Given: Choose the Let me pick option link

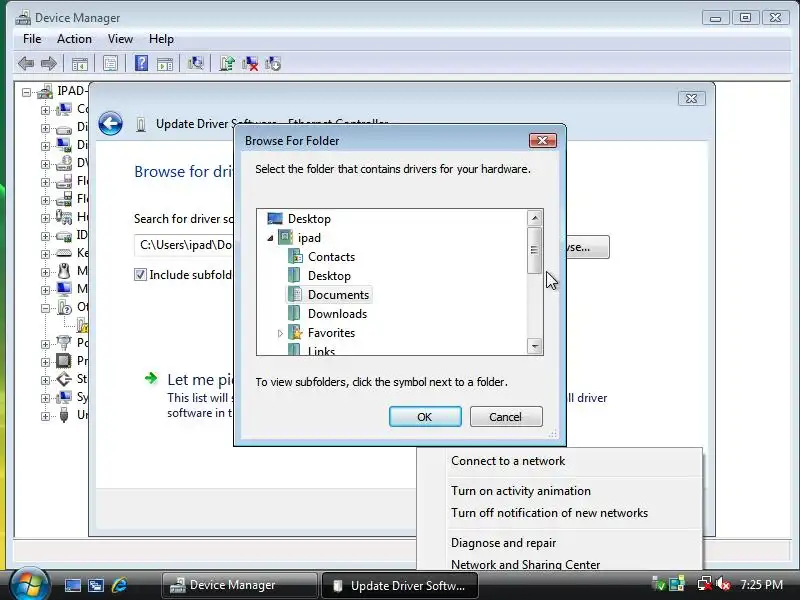Looking at the screenshot, I should pyautogui.click(x=200, y=380).
